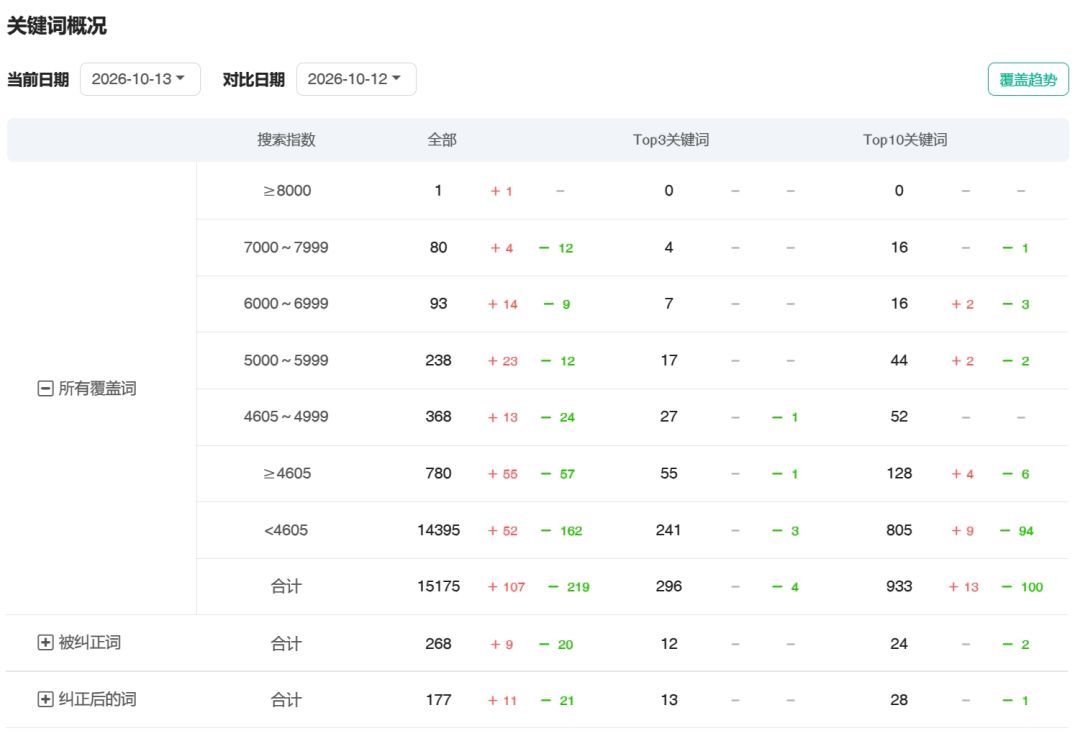Click the Top3关键词 column header
1080x736 pixels.
pyautogui.click(x=671, y=140)
